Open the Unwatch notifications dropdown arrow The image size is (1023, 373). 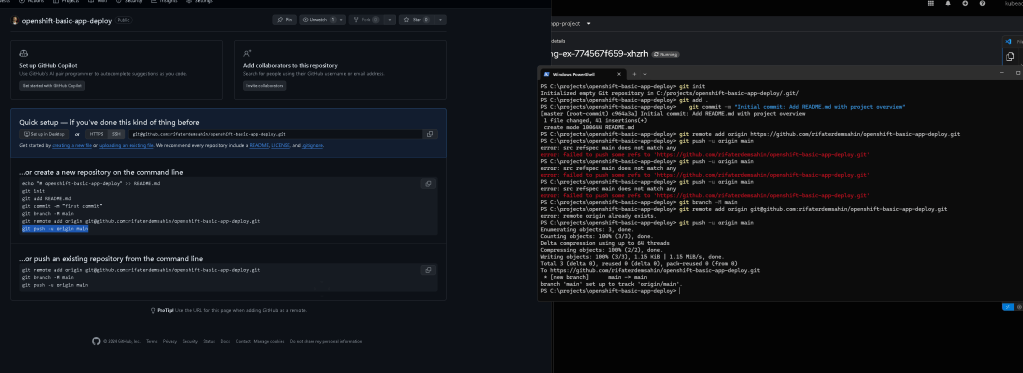point(341,20)
